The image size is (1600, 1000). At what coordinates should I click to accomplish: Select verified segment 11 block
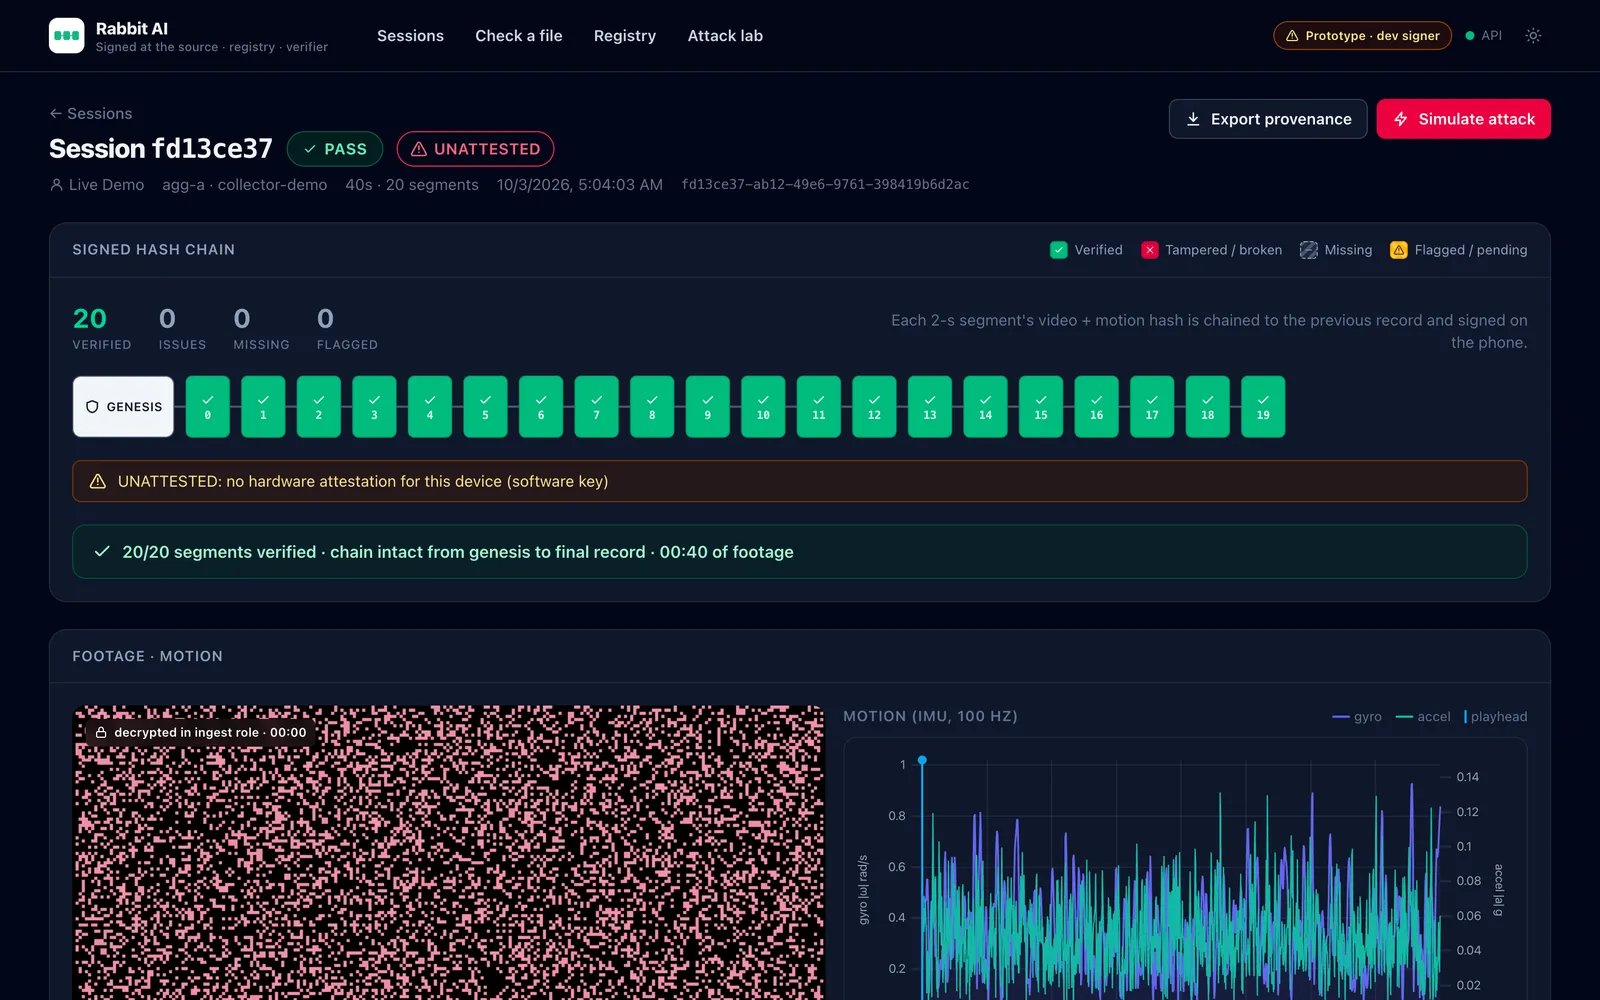(x=819, y=407)
